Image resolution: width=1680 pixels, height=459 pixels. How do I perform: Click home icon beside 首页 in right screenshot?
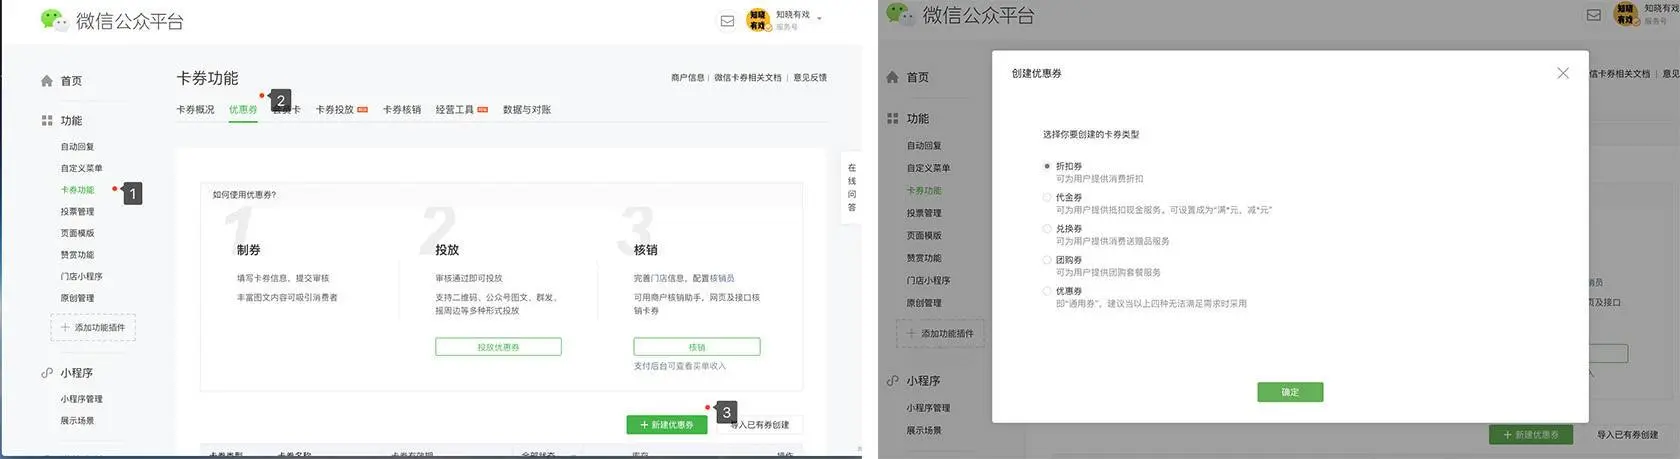coord(893,77)
